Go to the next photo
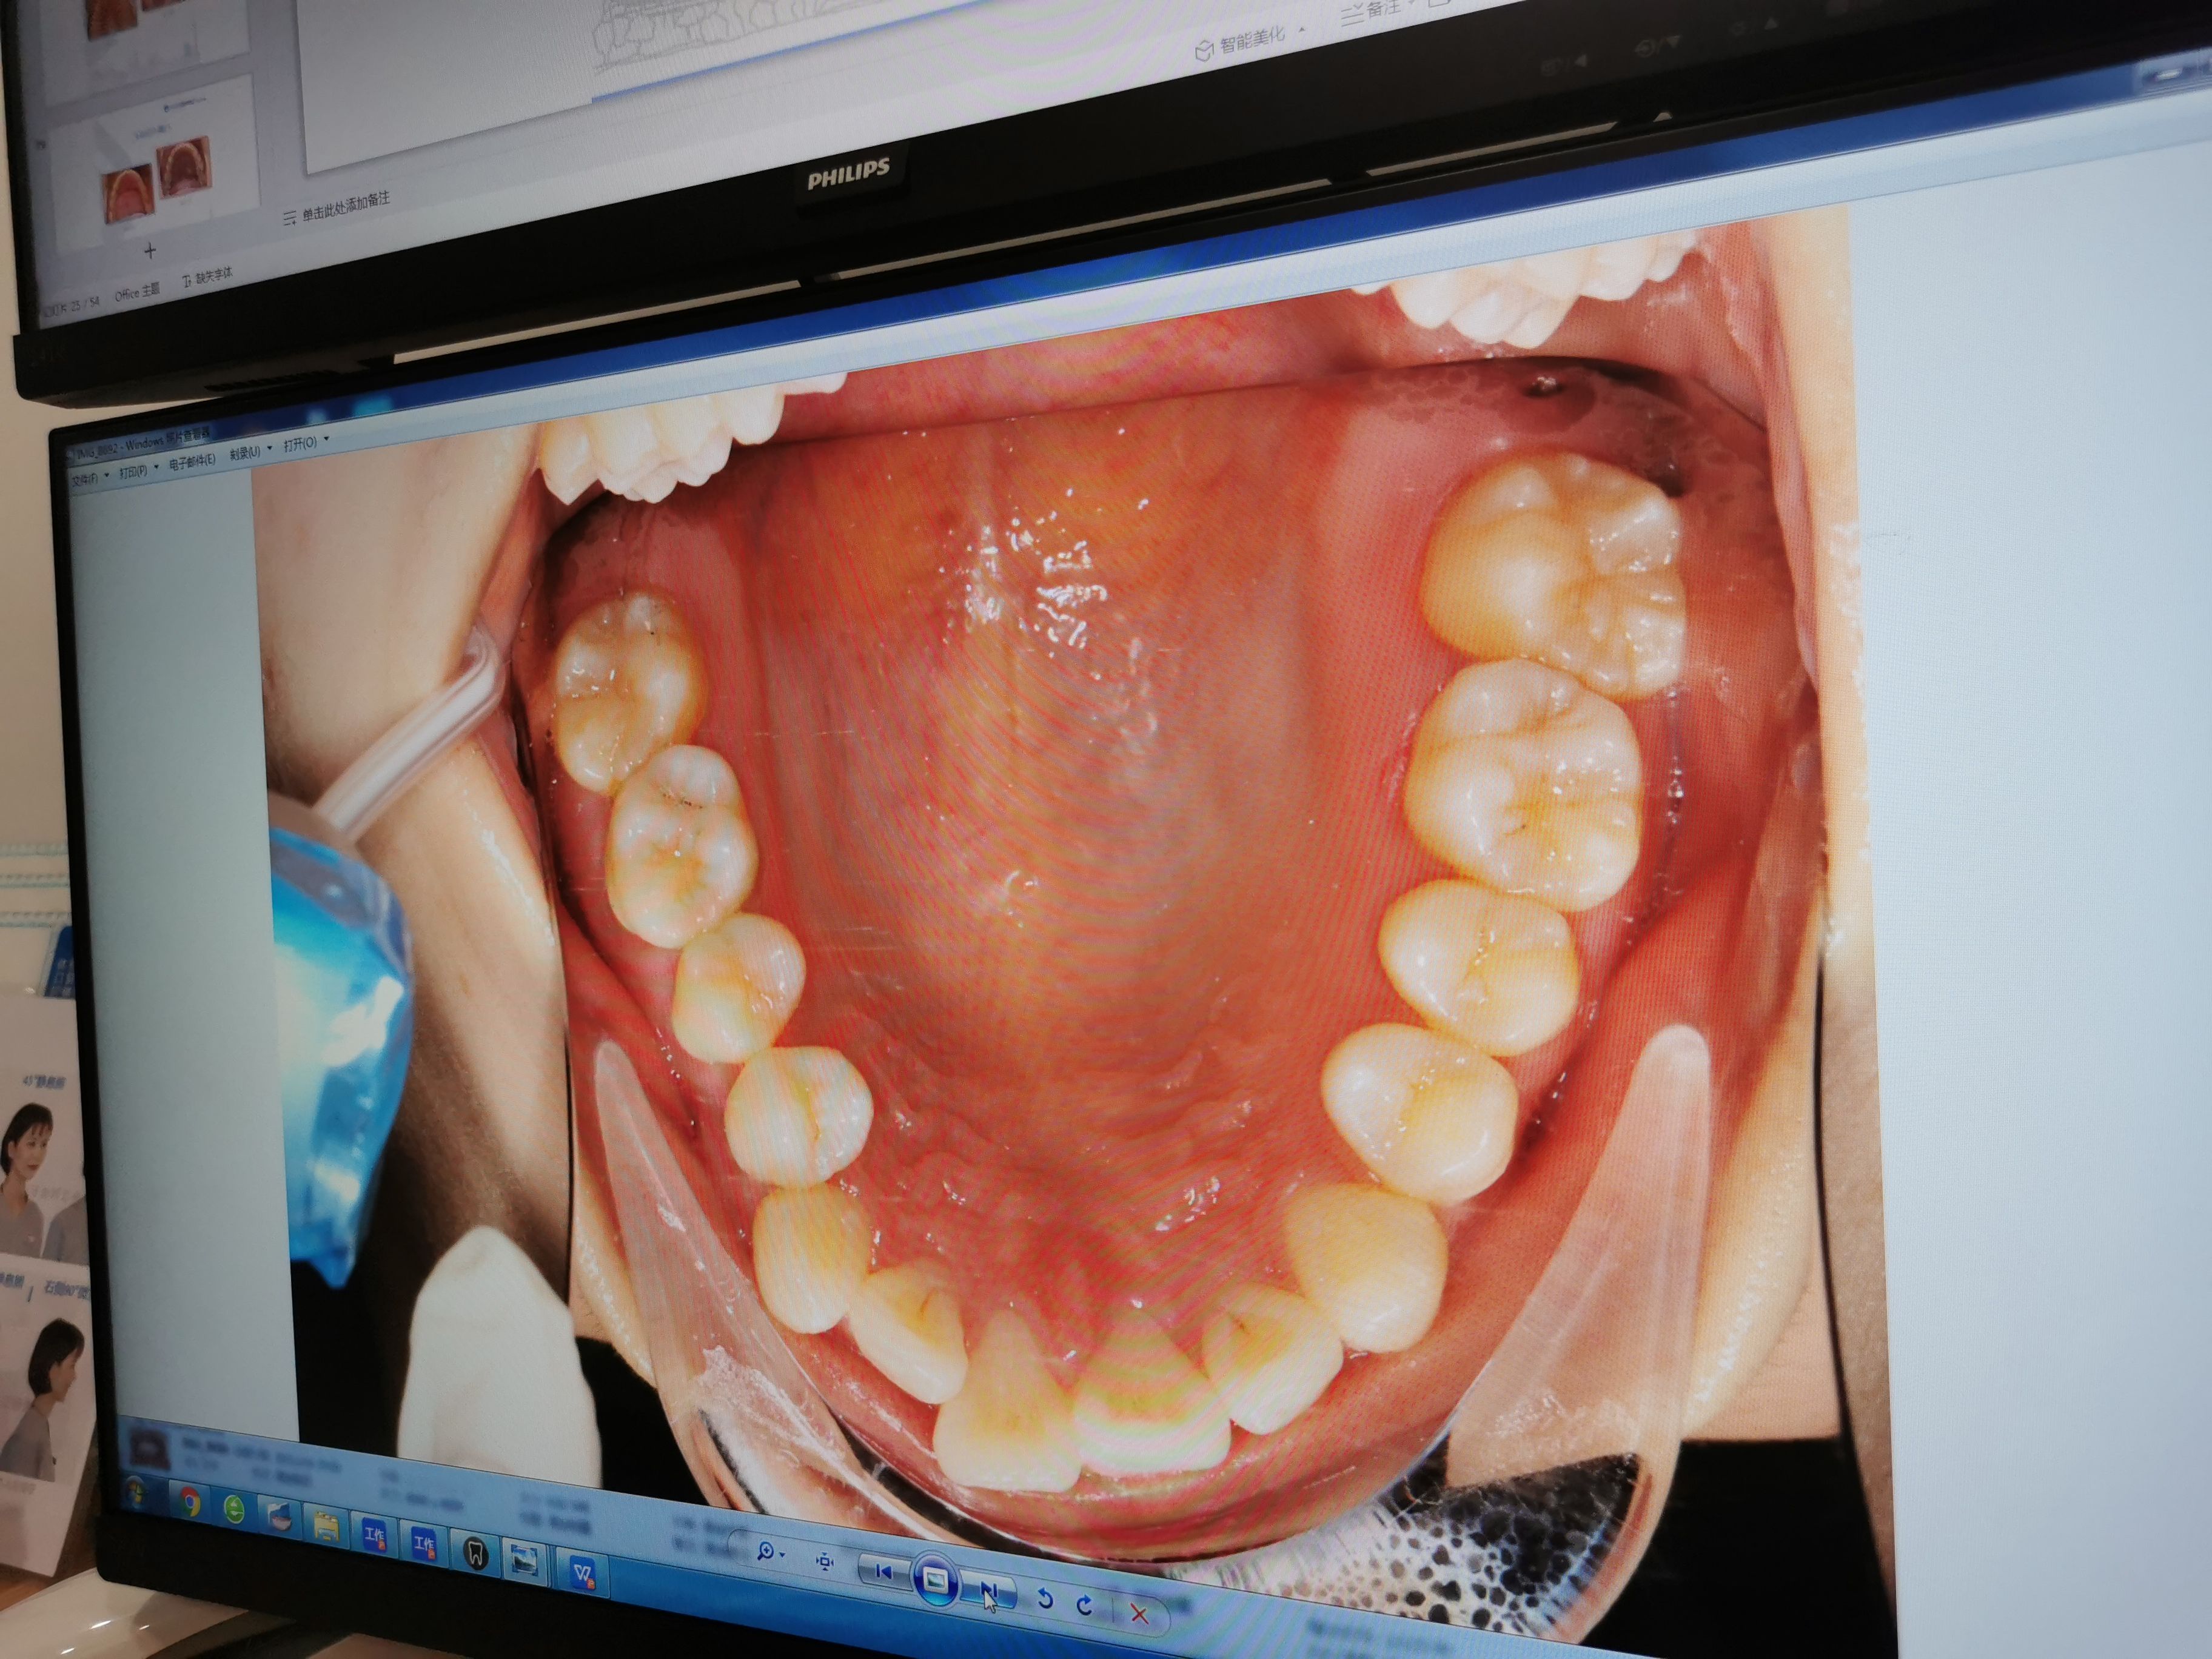2212x1659 pixels. click(989, 1590)
